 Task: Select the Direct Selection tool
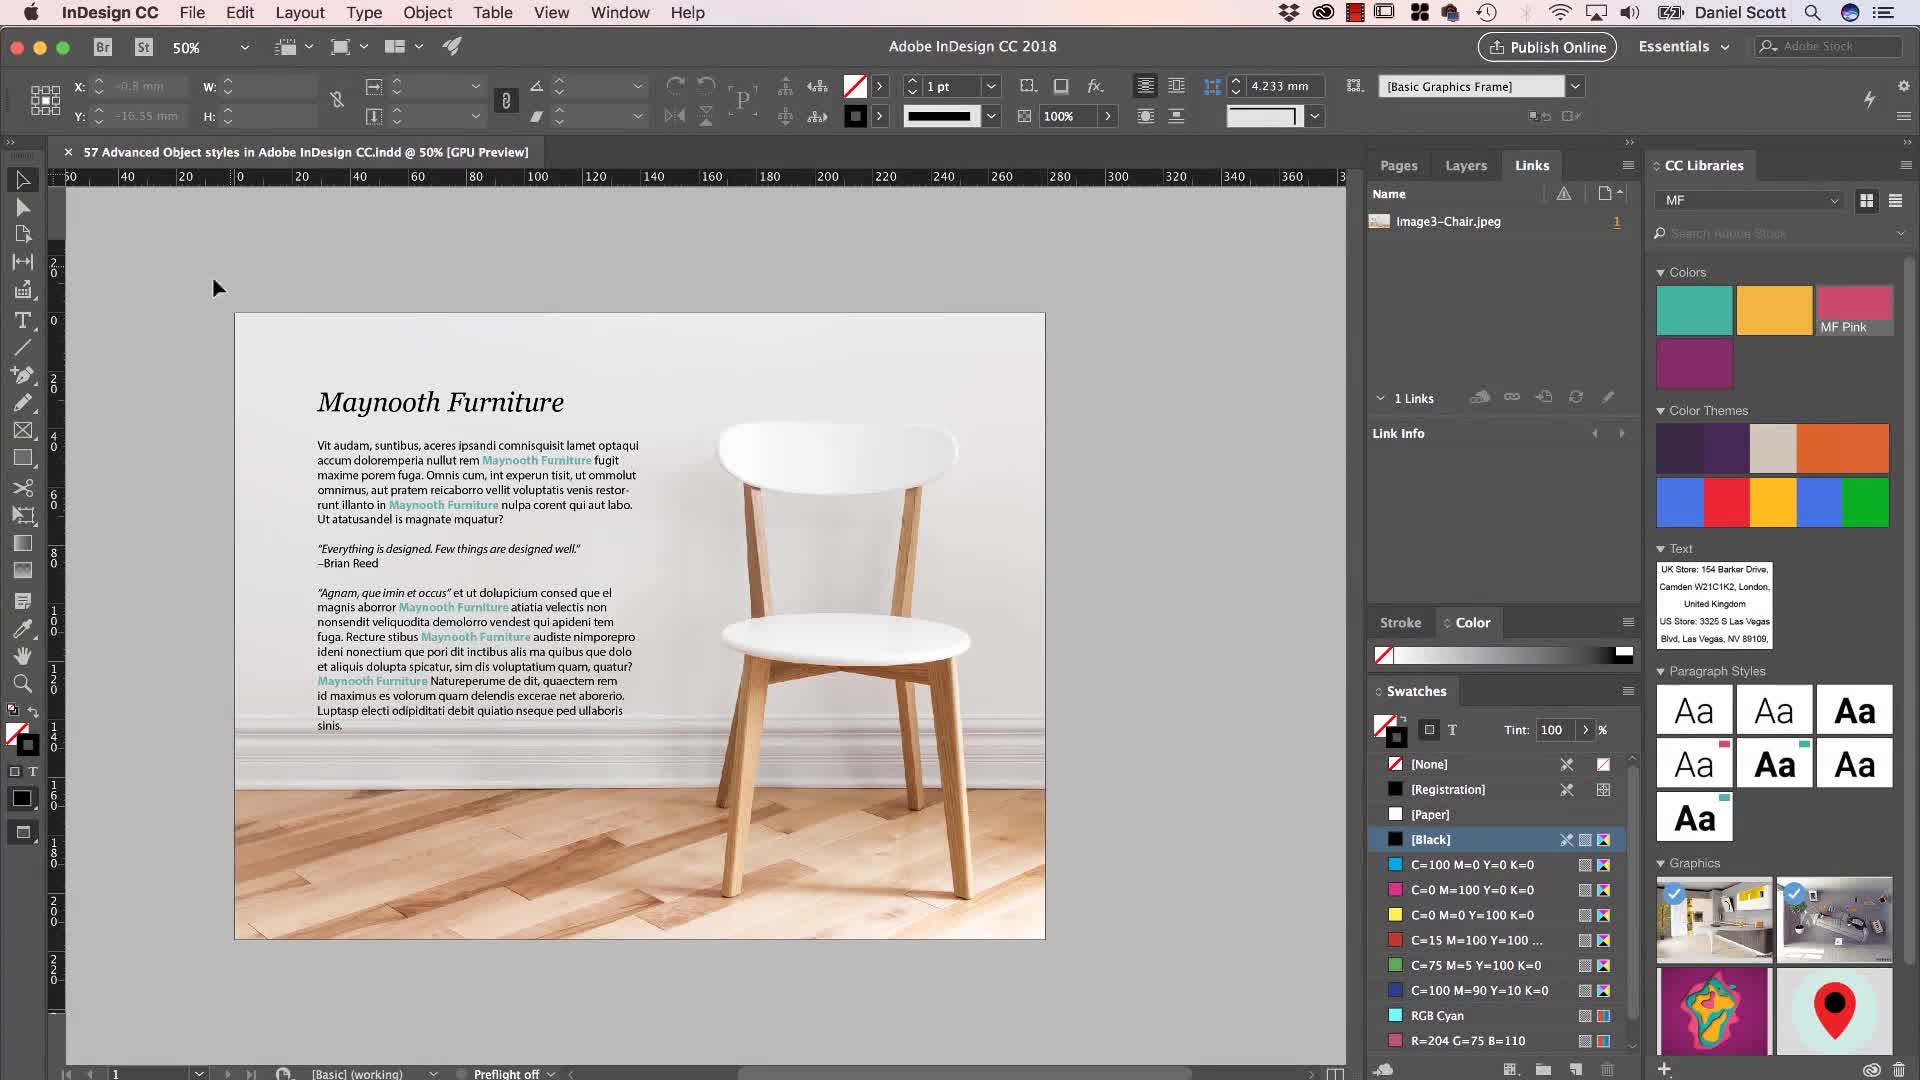[23, 207]
